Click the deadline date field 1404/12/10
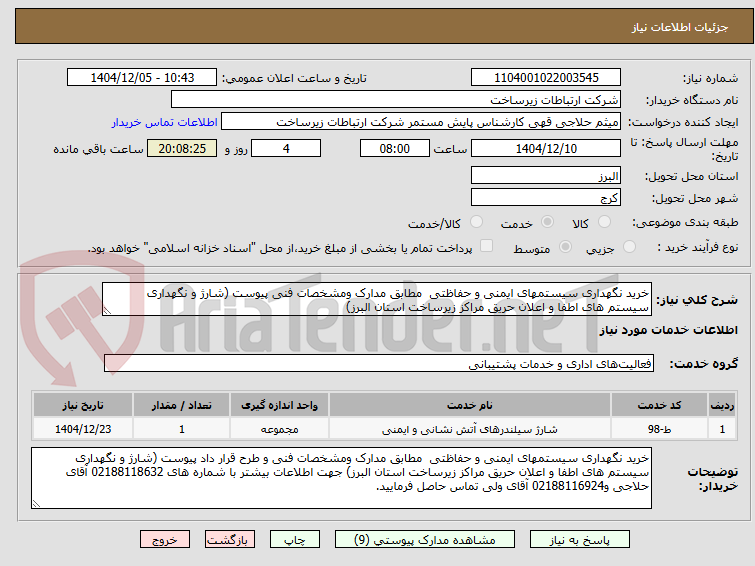Image resolution: width=755 pixels, height=566 pixels. click(546, 148)
